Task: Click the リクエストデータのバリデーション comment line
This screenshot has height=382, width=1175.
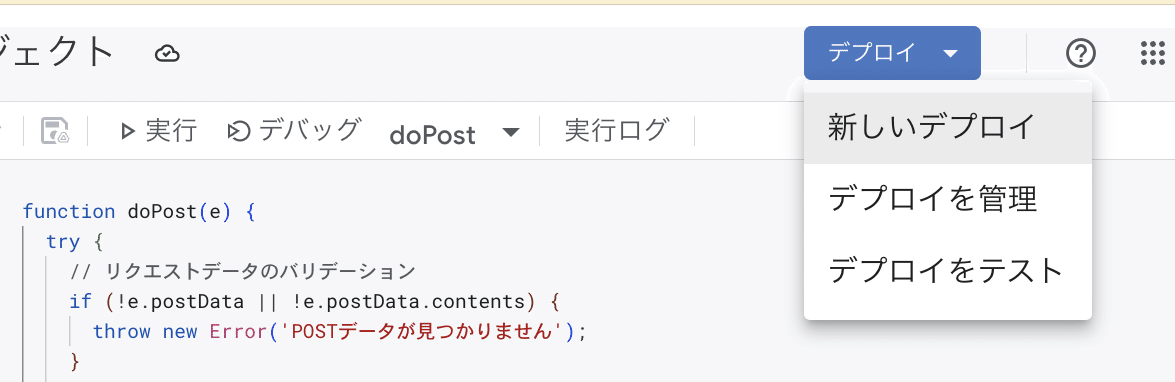Action: pyautogui.click(x=243, y=271)
